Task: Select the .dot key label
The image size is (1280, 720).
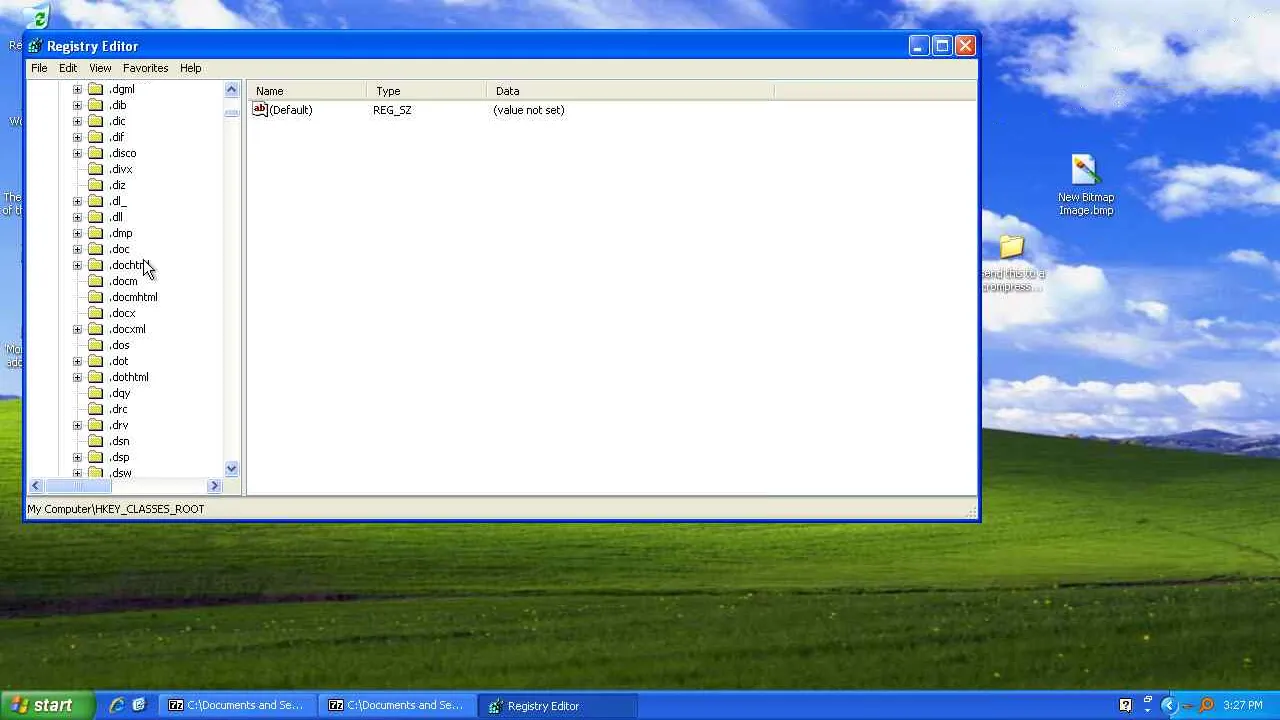Action: (119, 361)
